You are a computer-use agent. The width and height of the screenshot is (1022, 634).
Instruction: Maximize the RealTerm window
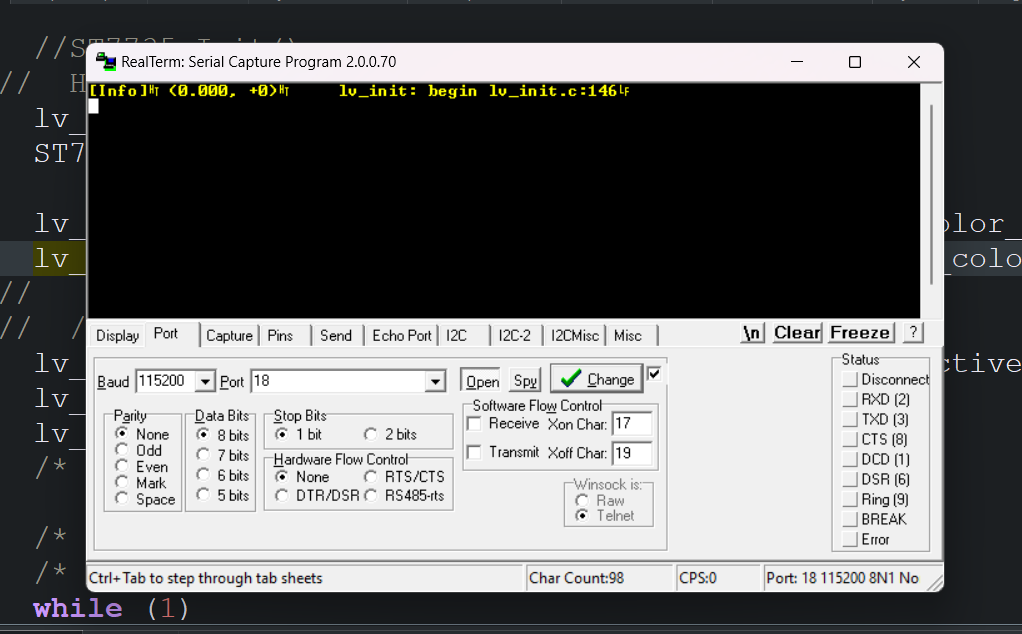pos(854,62)
